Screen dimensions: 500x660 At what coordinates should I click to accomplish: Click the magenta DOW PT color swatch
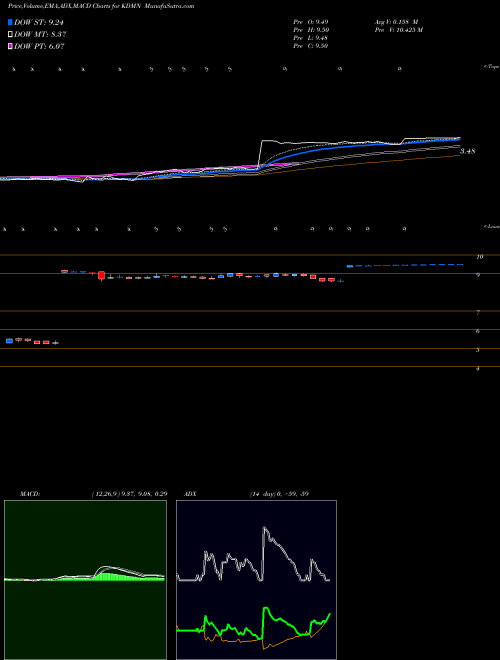click(10, 46)
